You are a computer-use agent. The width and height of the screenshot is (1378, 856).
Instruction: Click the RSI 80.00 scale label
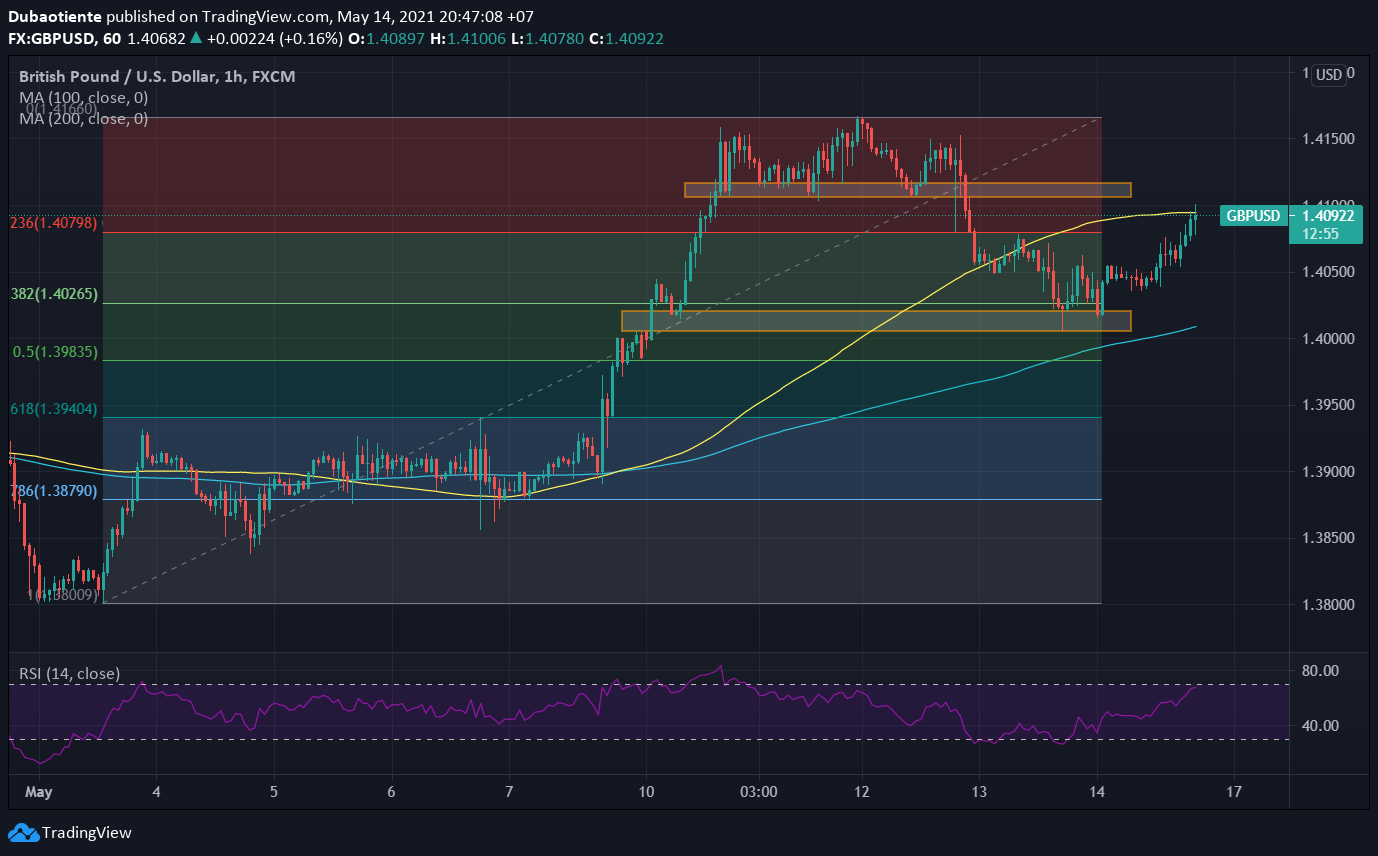(x=1321, y=671)
